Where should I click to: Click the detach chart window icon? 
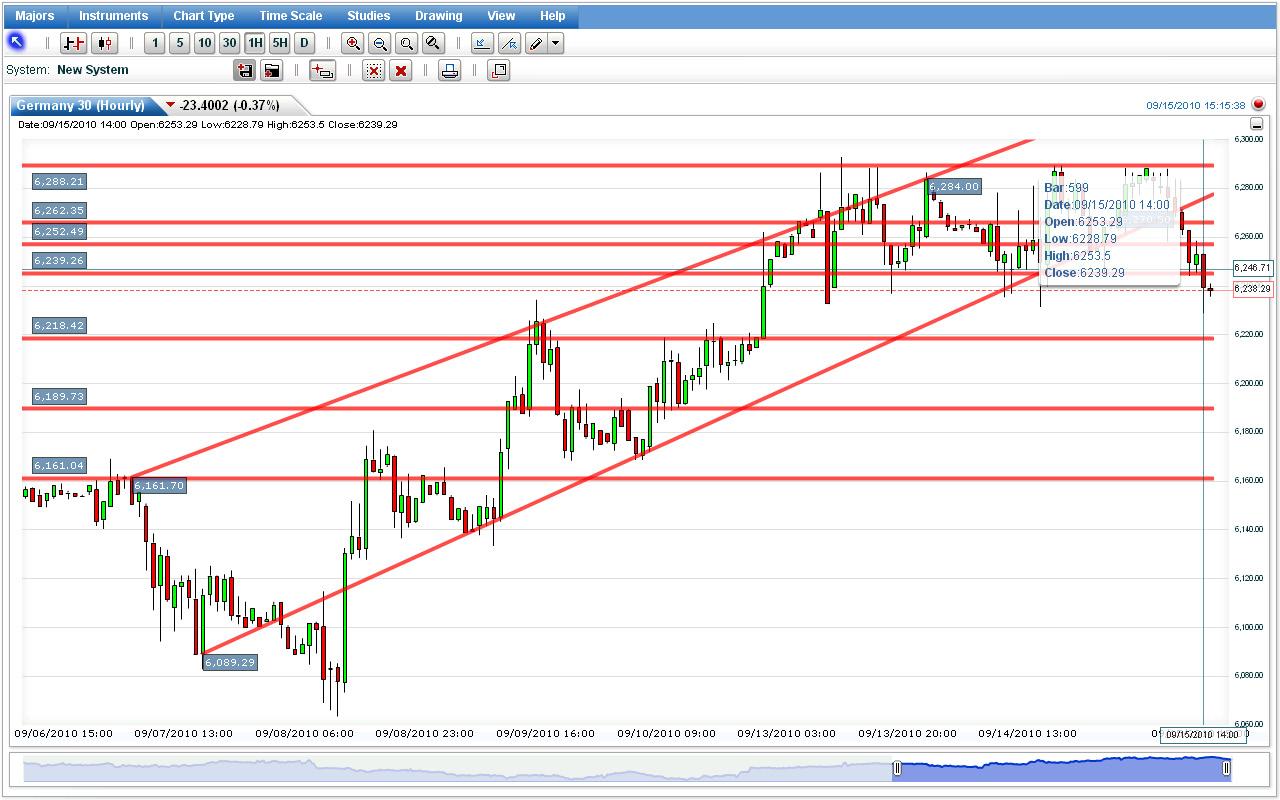[x=499, y=70]
